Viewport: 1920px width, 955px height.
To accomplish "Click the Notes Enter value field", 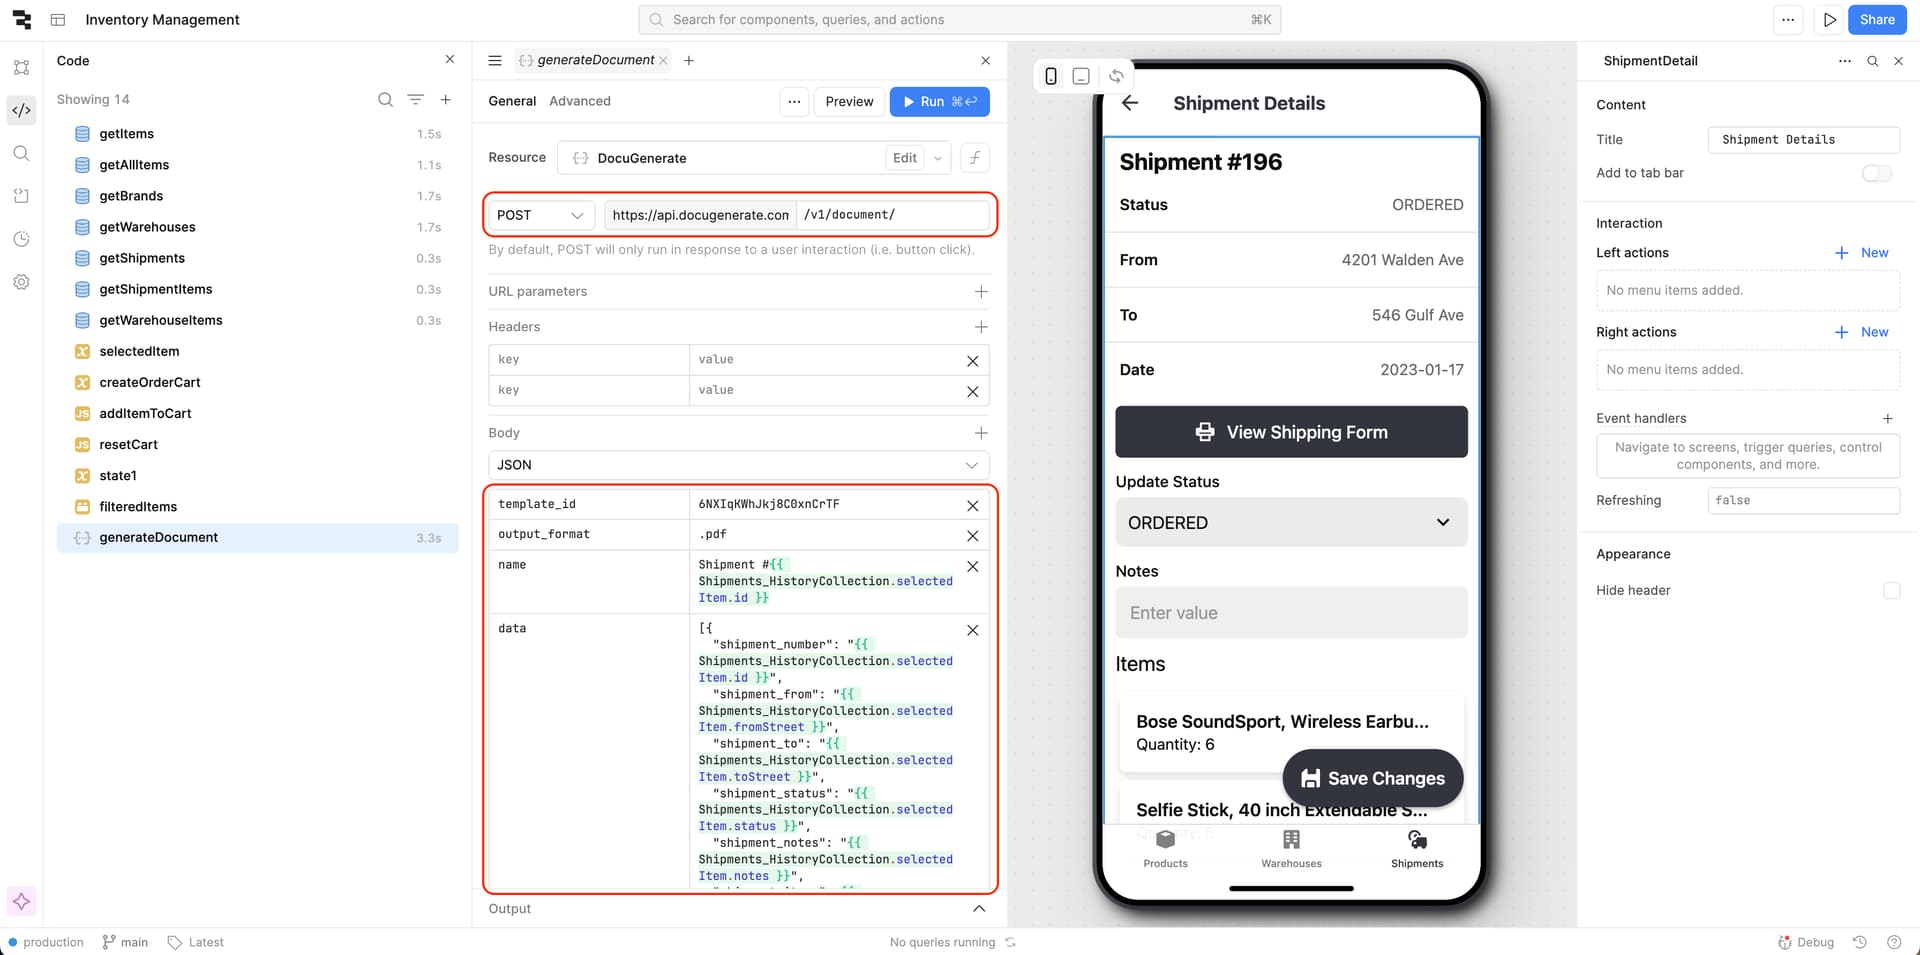I will pyautogui.click(x=1291, y=612).
